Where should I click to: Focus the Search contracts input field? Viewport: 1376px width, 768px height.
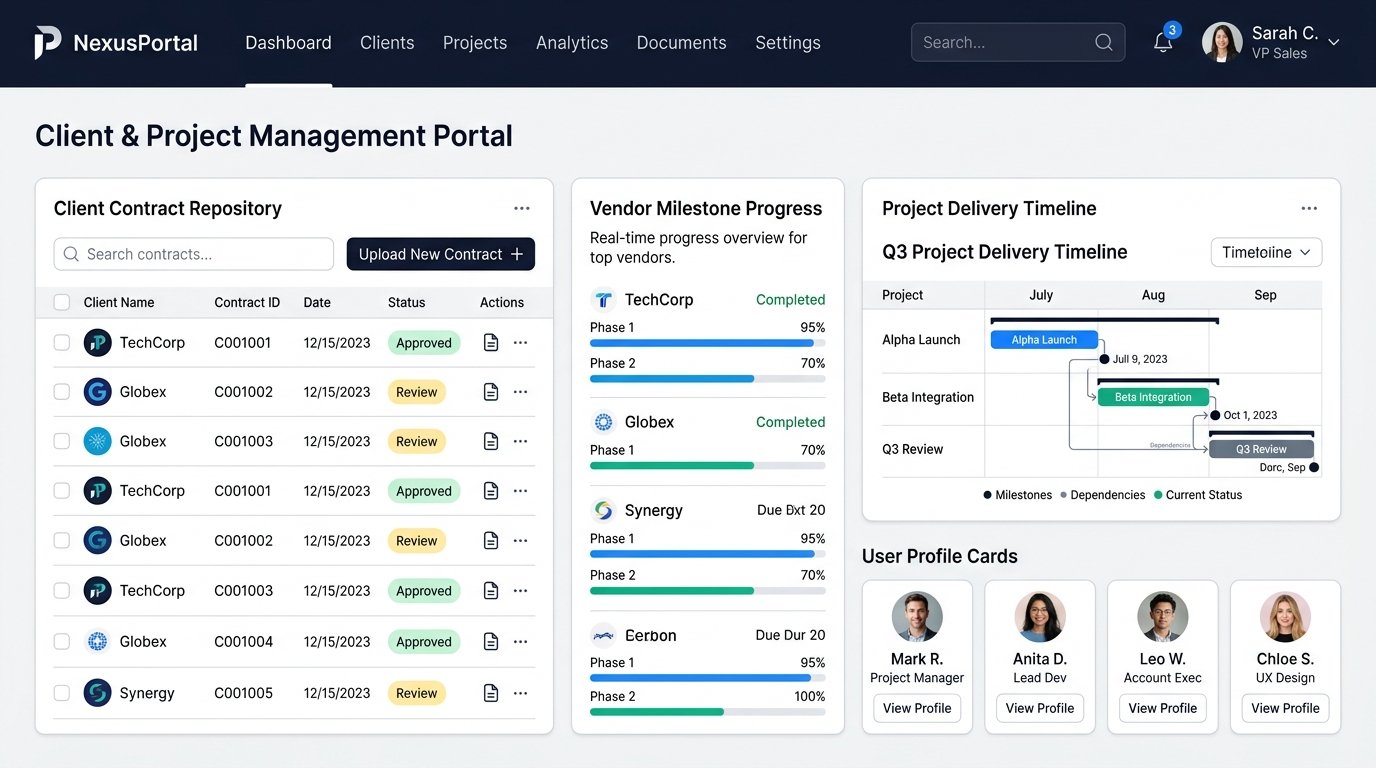194,254
